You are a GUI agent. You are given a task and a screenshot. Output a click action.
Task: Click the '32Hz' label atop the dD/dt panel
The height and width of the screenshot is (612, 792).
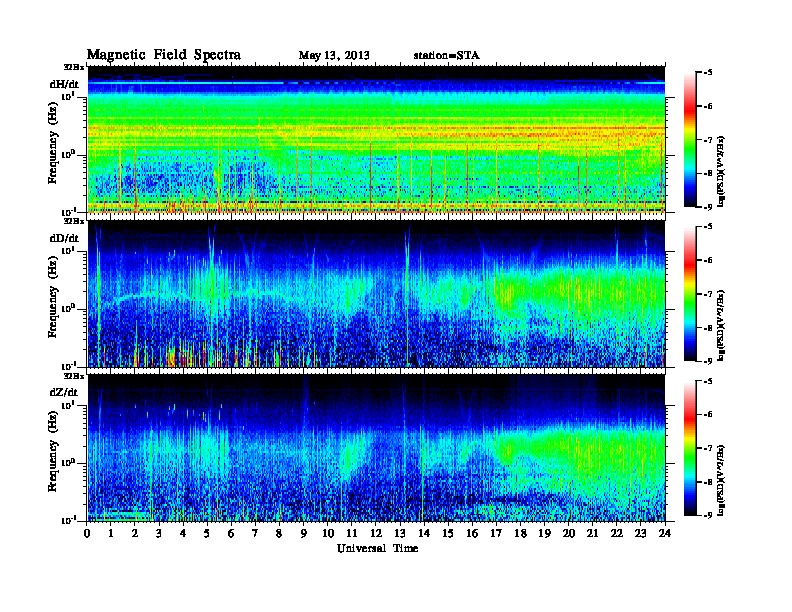click(74, 221)
